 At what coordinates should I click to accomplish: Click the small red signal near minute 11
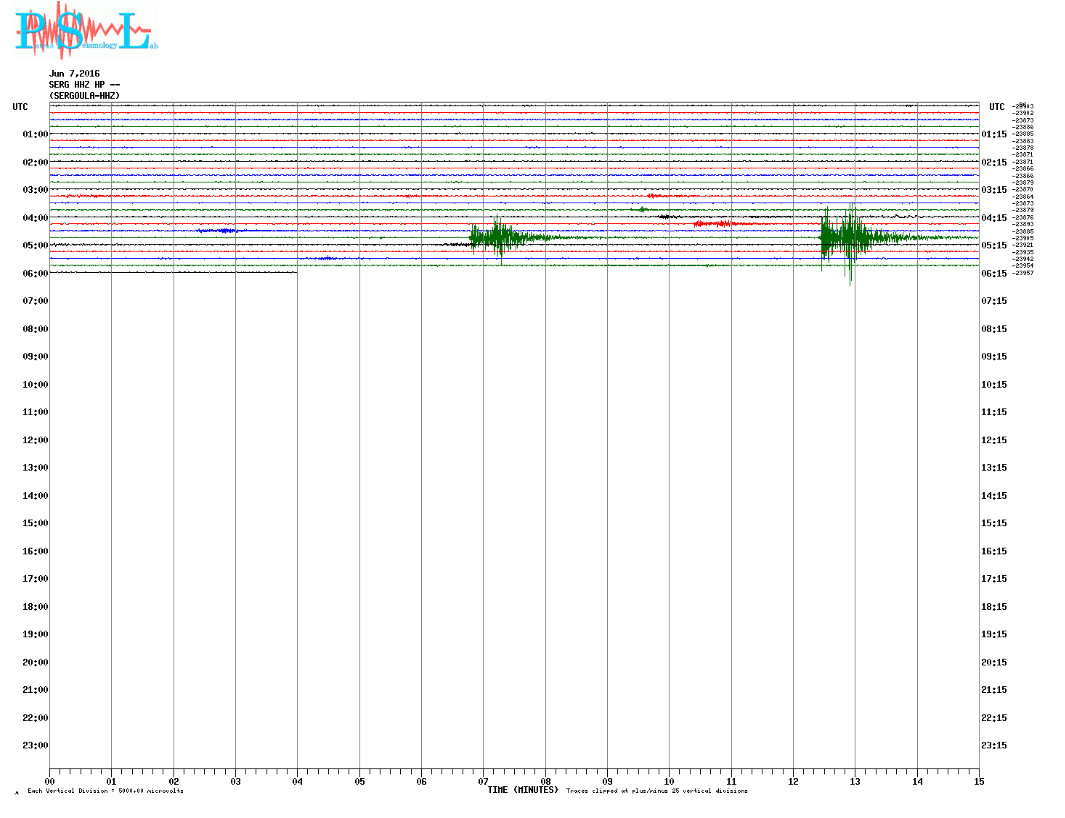point(715,223)
